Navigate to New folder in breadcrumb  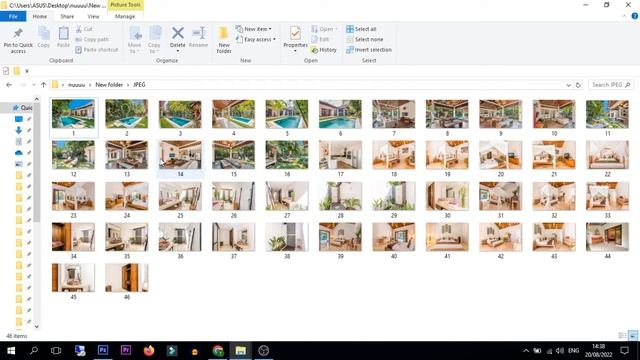(x=109, y=85)
